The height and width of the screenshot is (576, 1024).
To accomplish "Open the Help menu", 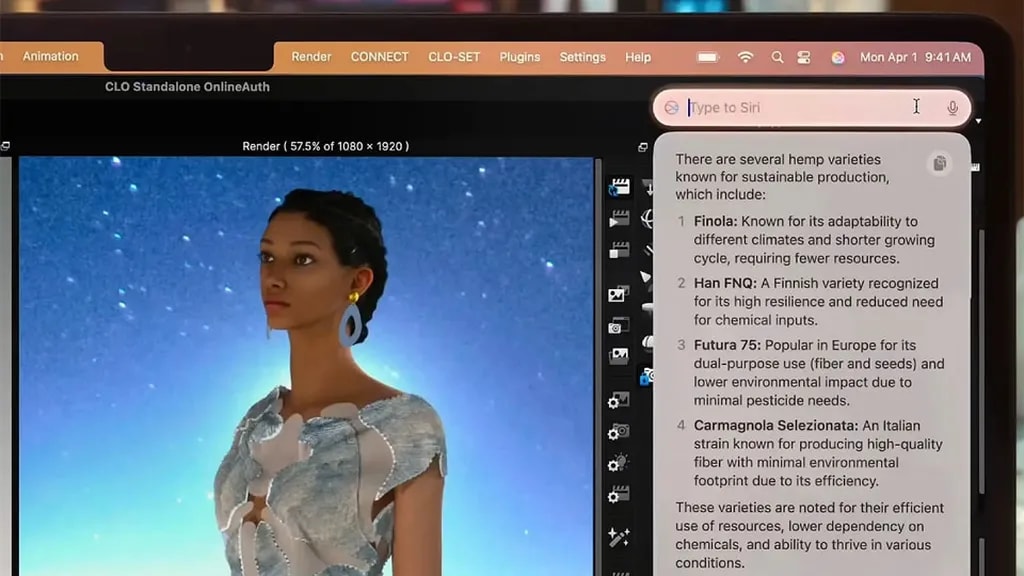I will pos(638,57).
